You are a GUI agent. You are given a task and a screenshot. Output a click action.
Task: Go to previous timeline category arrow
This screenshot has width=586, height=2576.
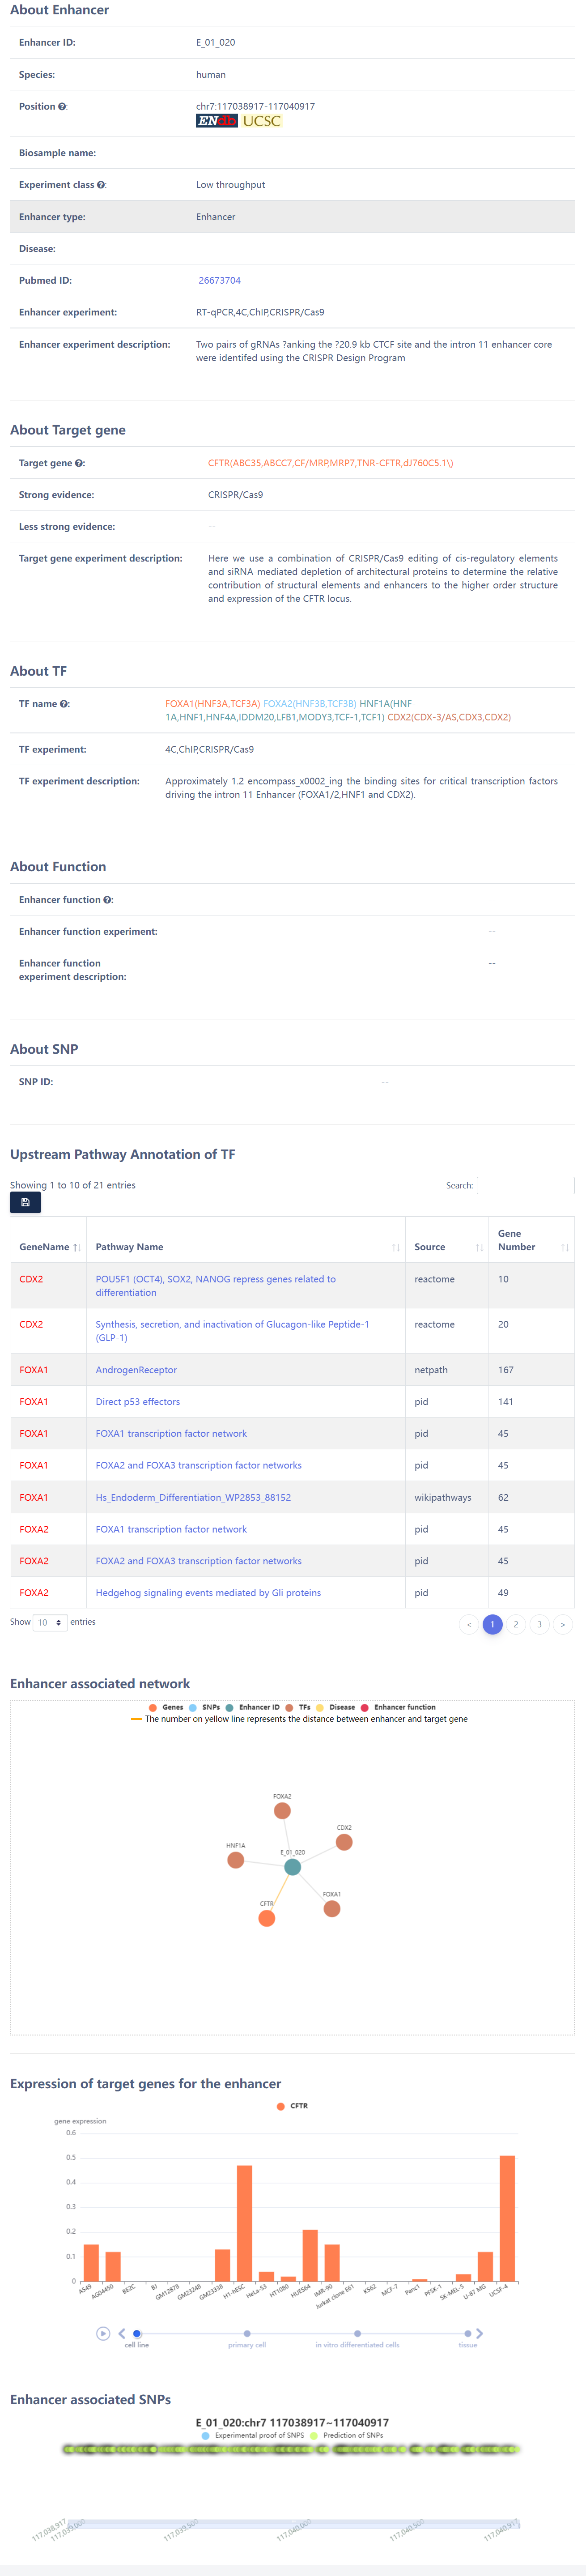[123, 2333]
